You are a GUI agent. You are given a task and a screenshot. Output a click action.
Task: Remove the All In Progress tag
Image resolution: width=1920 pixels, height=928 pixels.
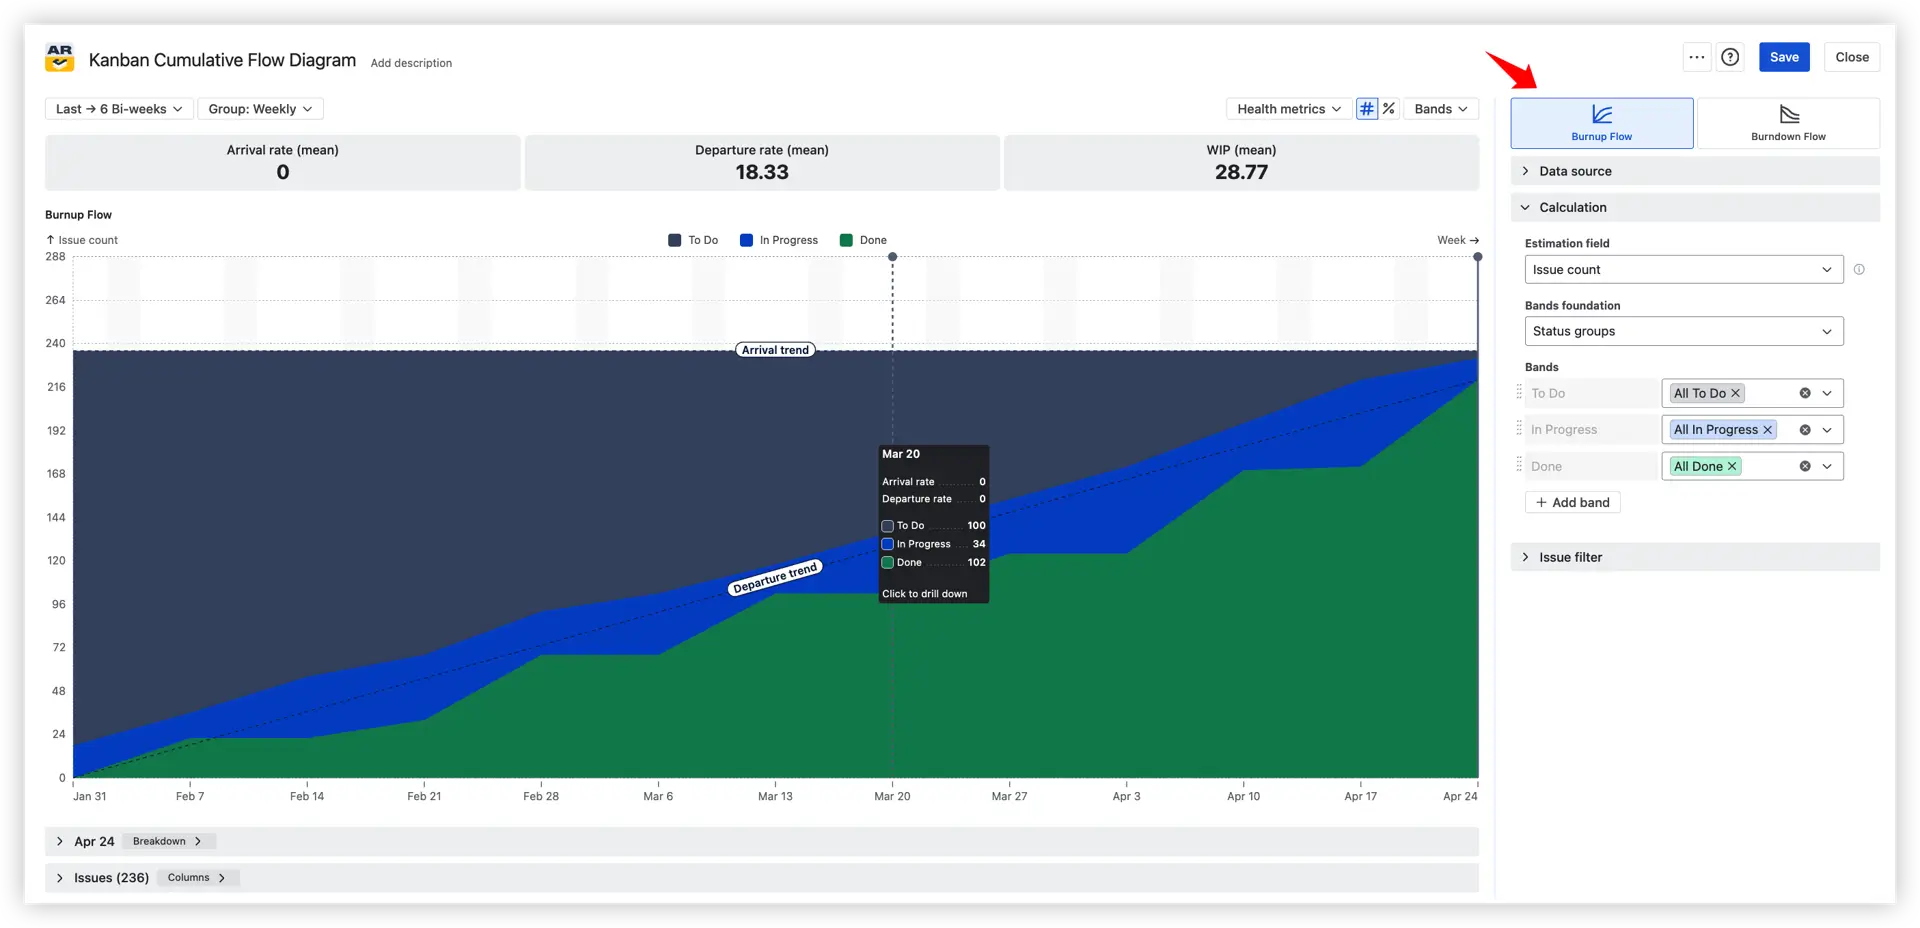tap(1768, 430)
